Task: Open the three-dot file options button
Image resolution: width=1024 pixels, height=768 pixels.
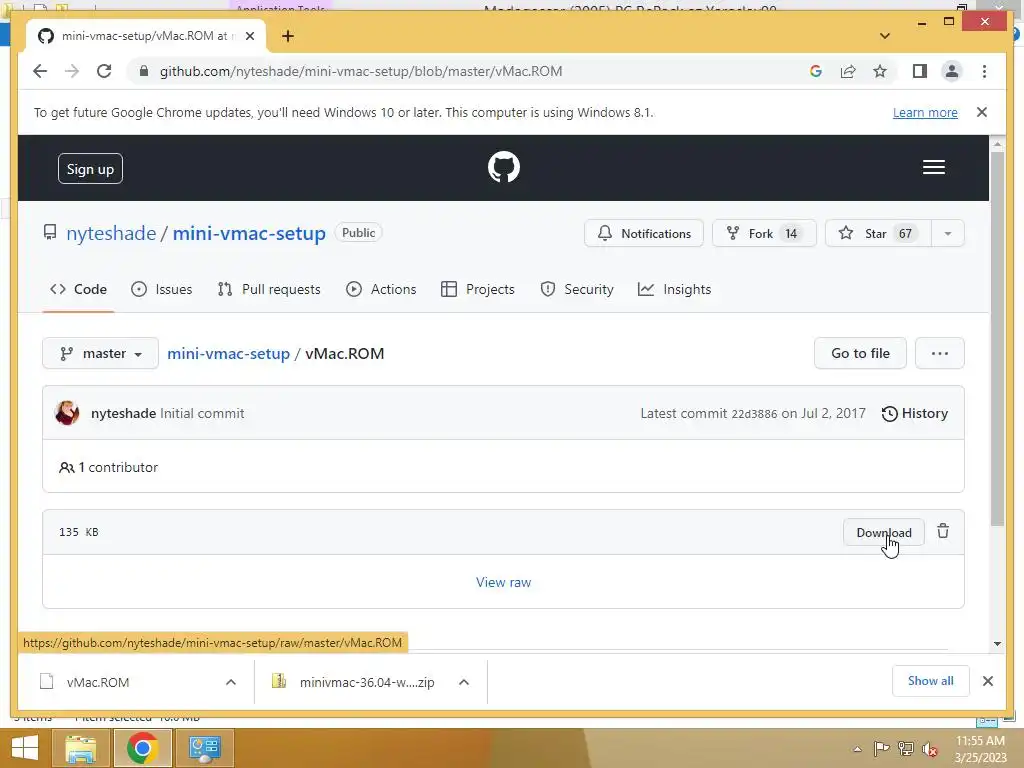Action: pyautogui.click(x=939, y=353)
